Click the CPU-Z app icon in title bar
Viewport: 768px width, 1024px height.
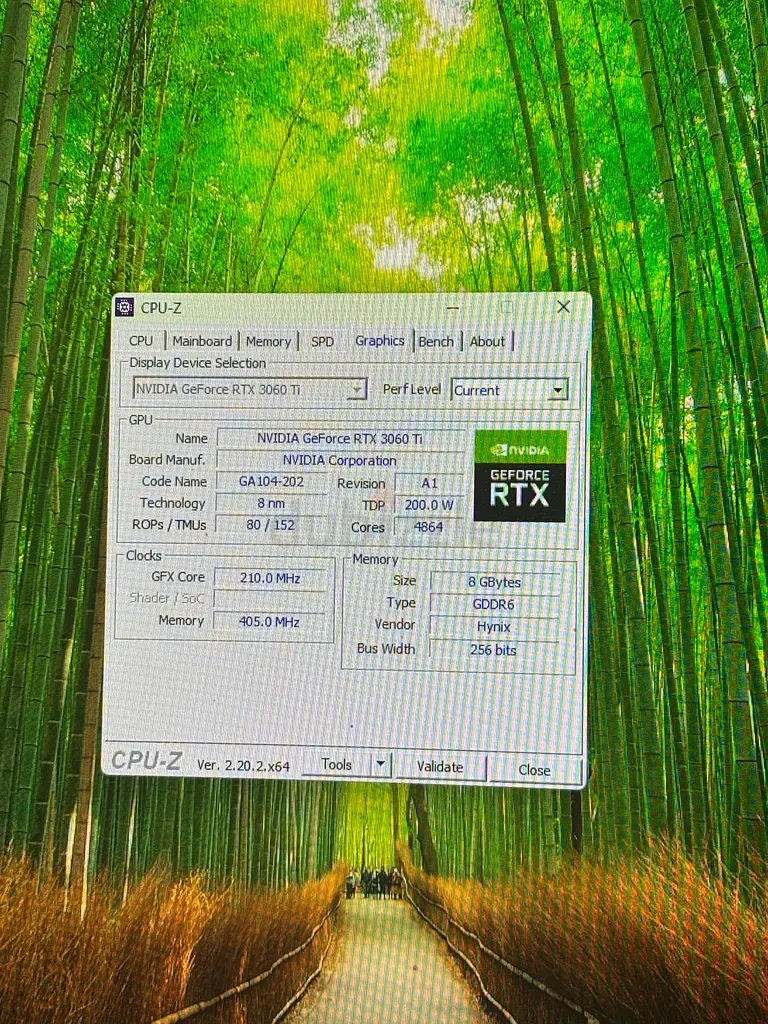[x=124, y=307]
